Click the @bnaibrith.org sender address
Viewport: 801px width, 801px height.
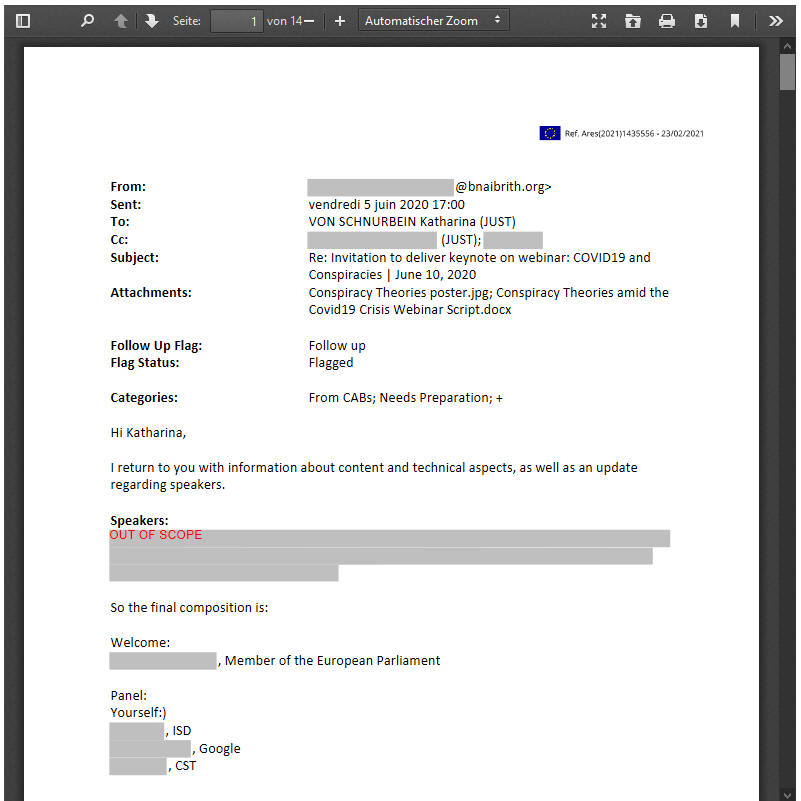tap(503, 187)
